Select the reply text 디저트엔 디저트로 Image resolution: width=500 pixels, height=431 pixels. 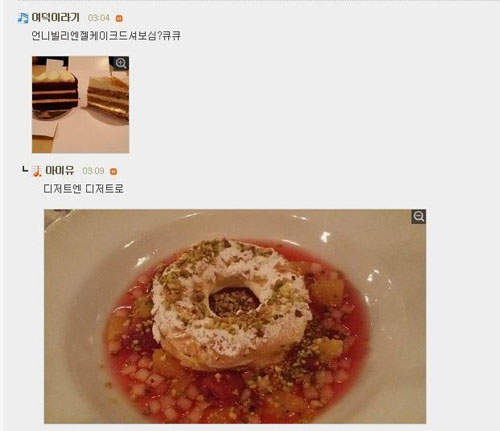(84, 189)
